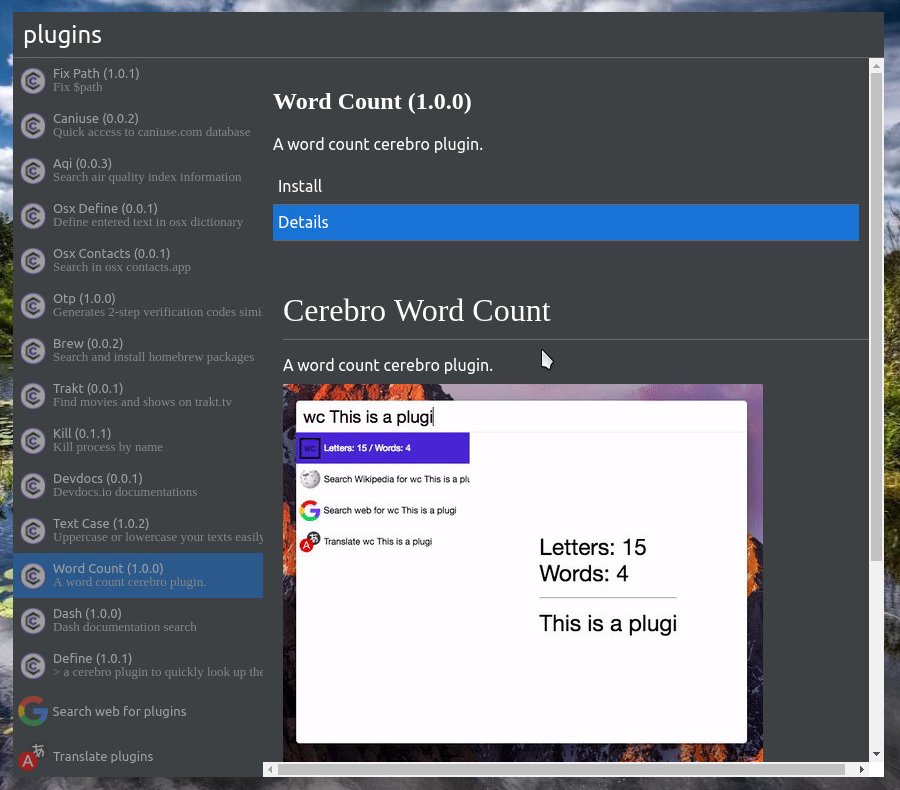The image size is (900, 790).
Task: Click the Osx Define plugin icon
Action: (x=33, y=216)
